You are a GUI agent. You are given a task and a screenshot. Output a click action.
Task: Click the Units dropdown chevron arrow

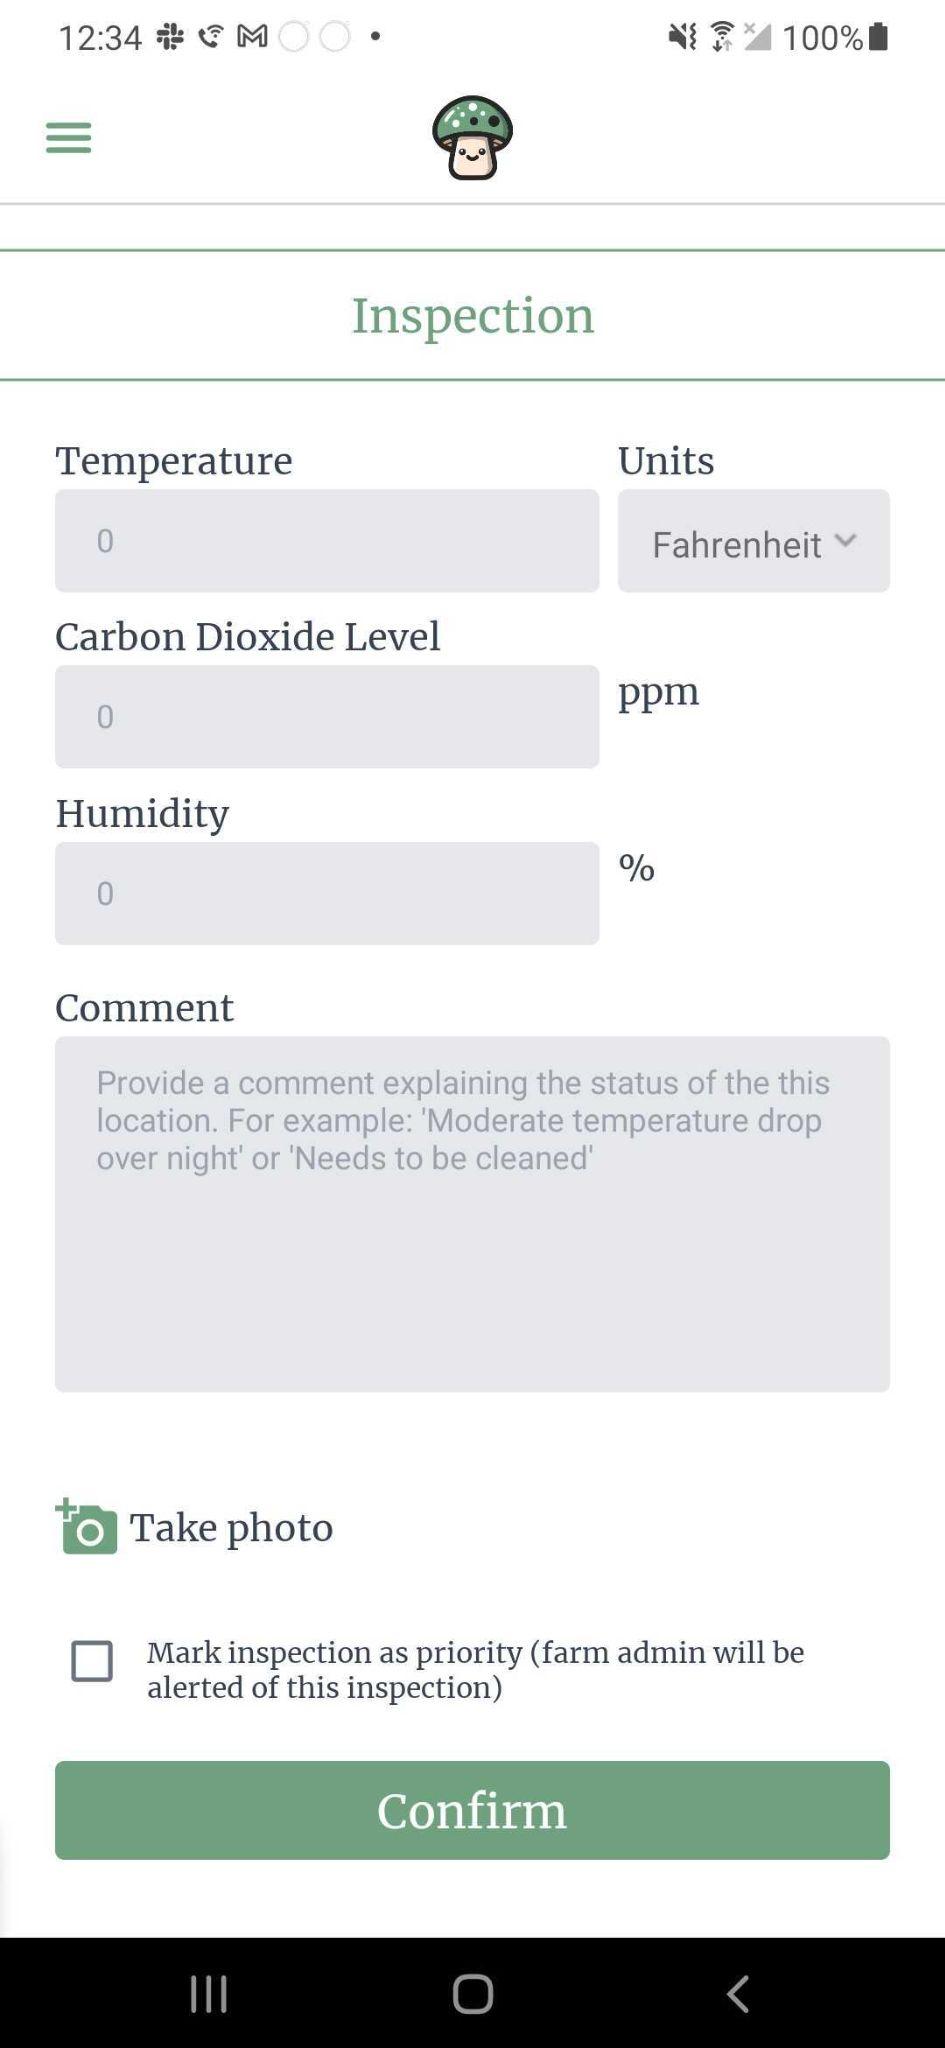pos(846,541)
